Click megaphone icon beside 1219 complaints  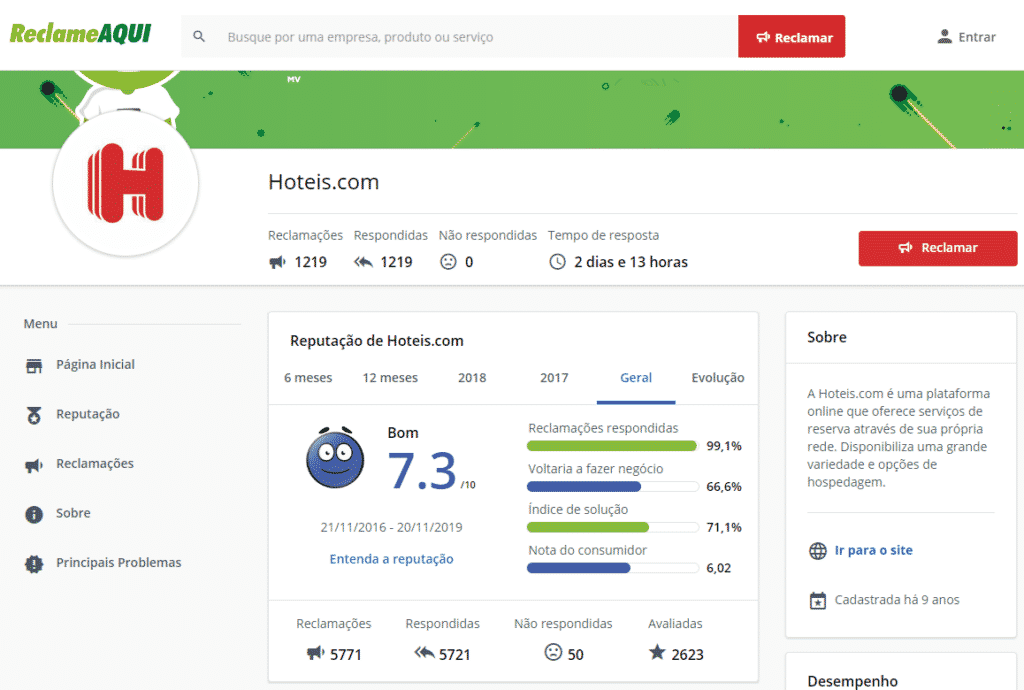[x=278, y=262]
